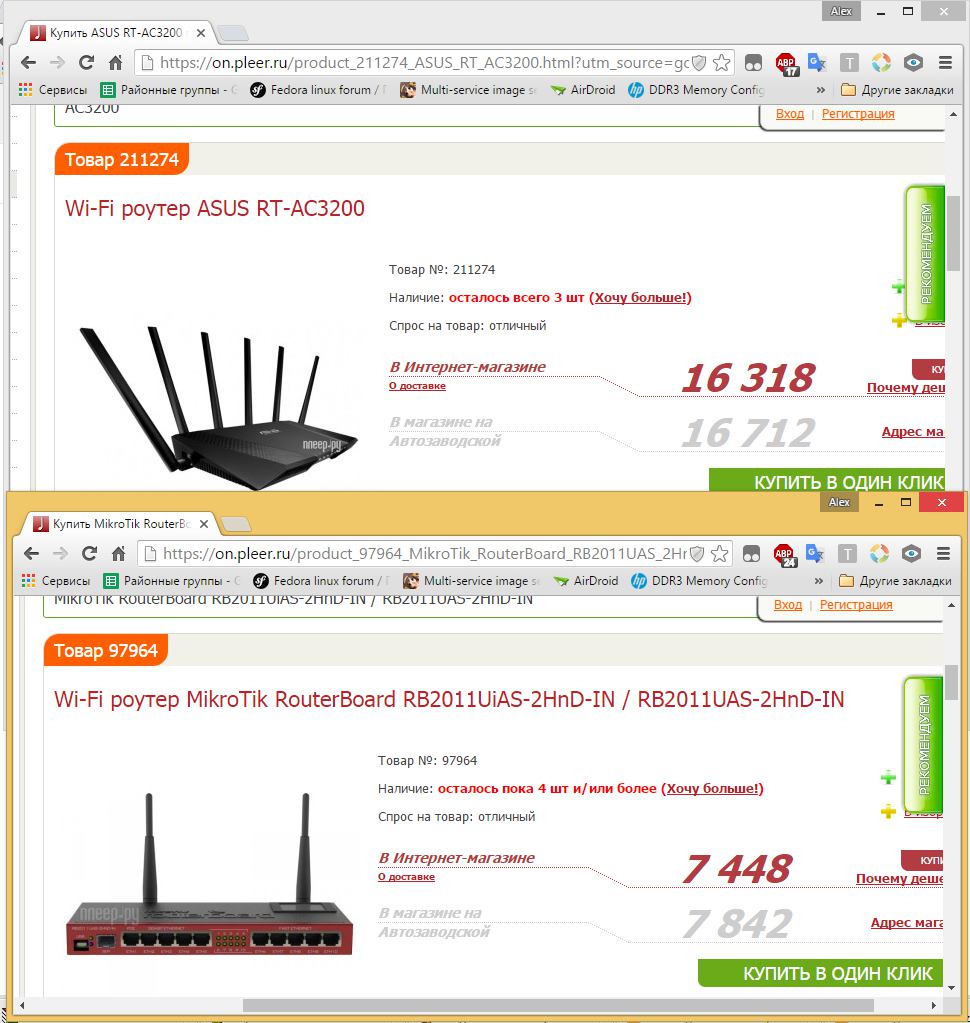
Task: Open Сервисы apps shortcut in top bookmarks bar
Action: pyautogui.click(x=53, y=90)
